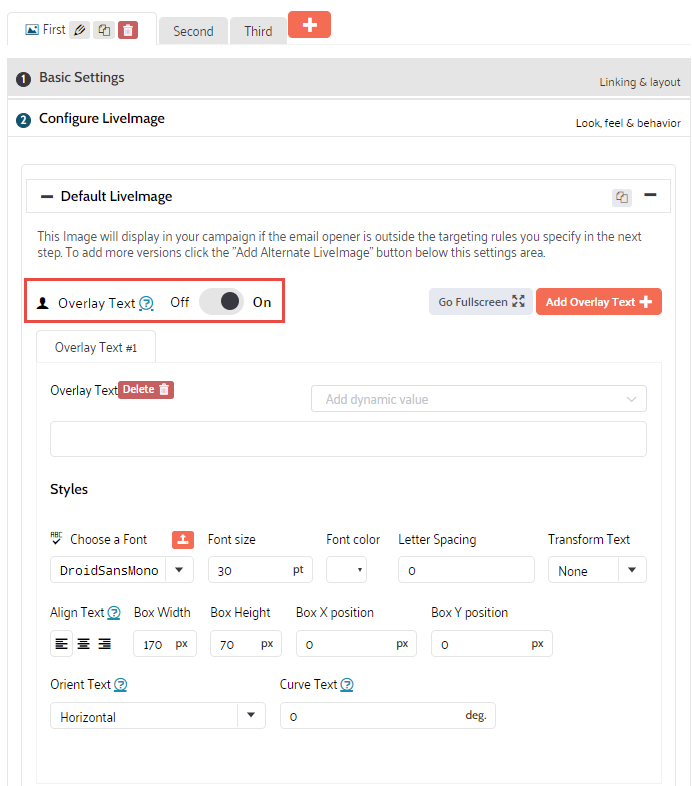Screen dimensions: 692x786
Task: Switch to the Second tab
Action: (193, 31)
